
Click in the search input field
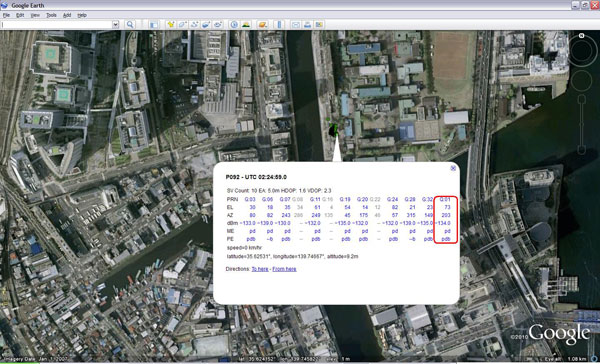[57, 24]
